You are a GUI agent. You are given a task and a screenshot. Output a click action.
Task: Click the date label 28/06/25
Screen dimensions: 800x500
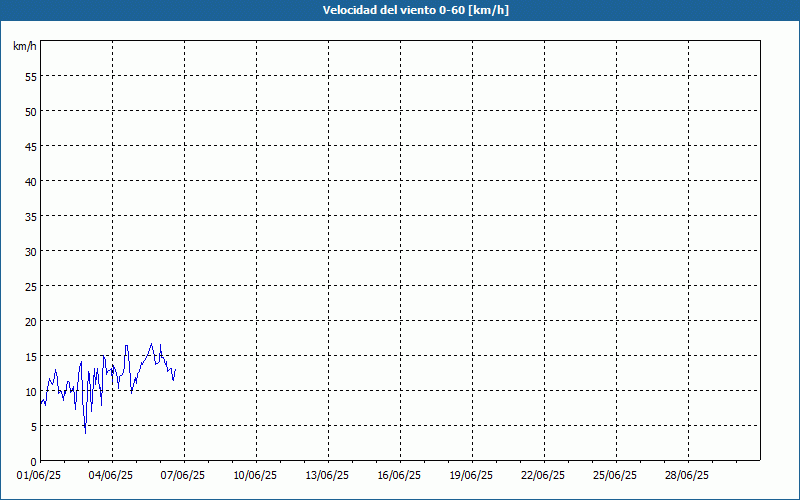point(687,476)
